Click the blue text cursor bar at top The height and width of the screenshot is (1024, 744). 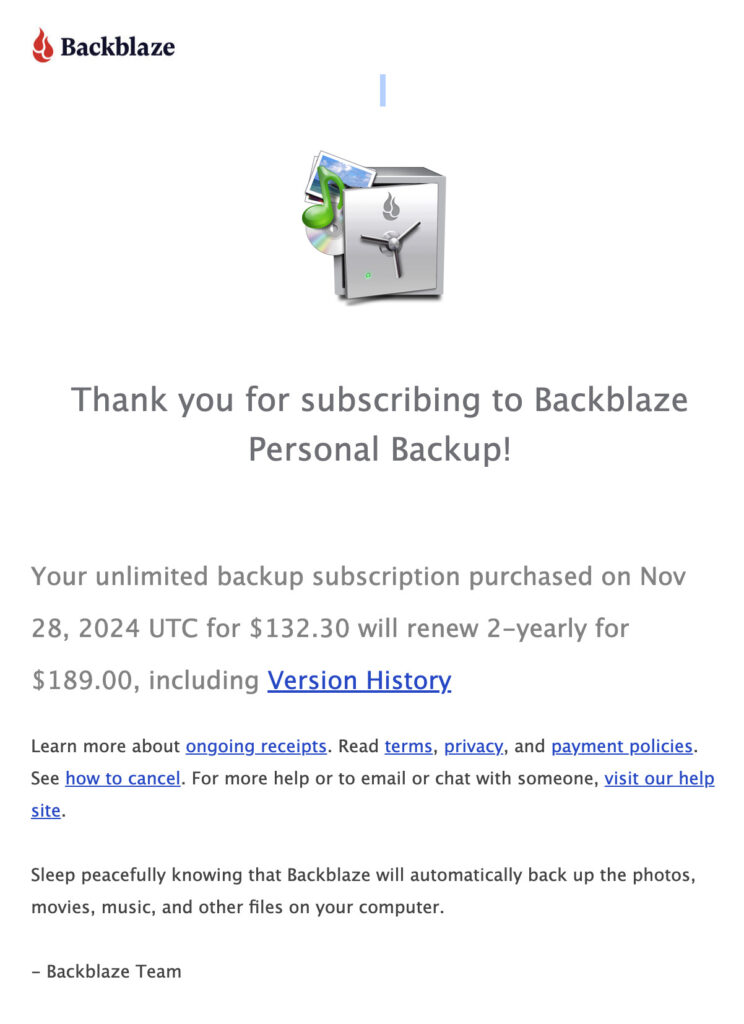pos(383,90)
